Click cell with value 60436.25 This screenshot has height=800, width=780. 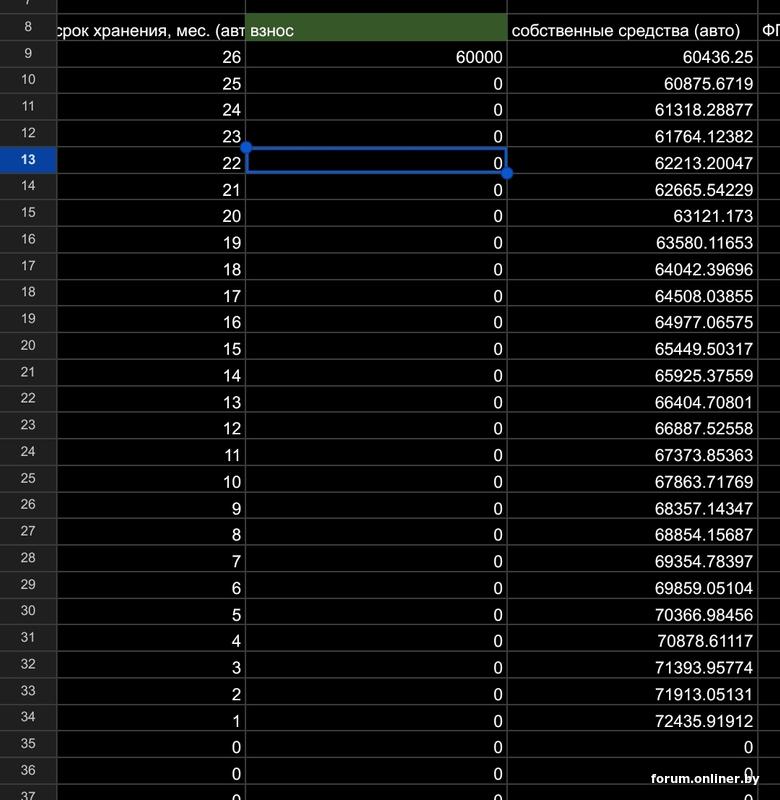632,54
